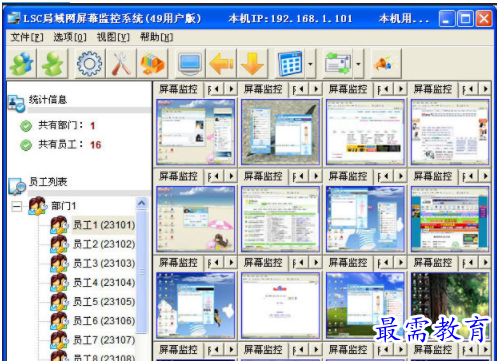Select 员工7 (23107) in employee list
The image size is (497, 361).
pyautogui.click(x=104, y=340)
